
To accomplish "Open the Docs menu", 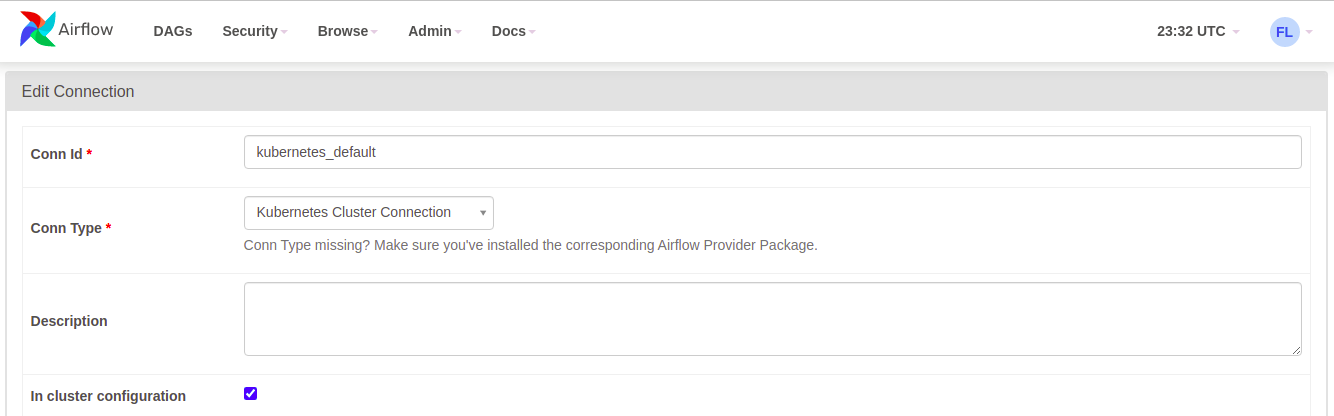I will (514, 31).
